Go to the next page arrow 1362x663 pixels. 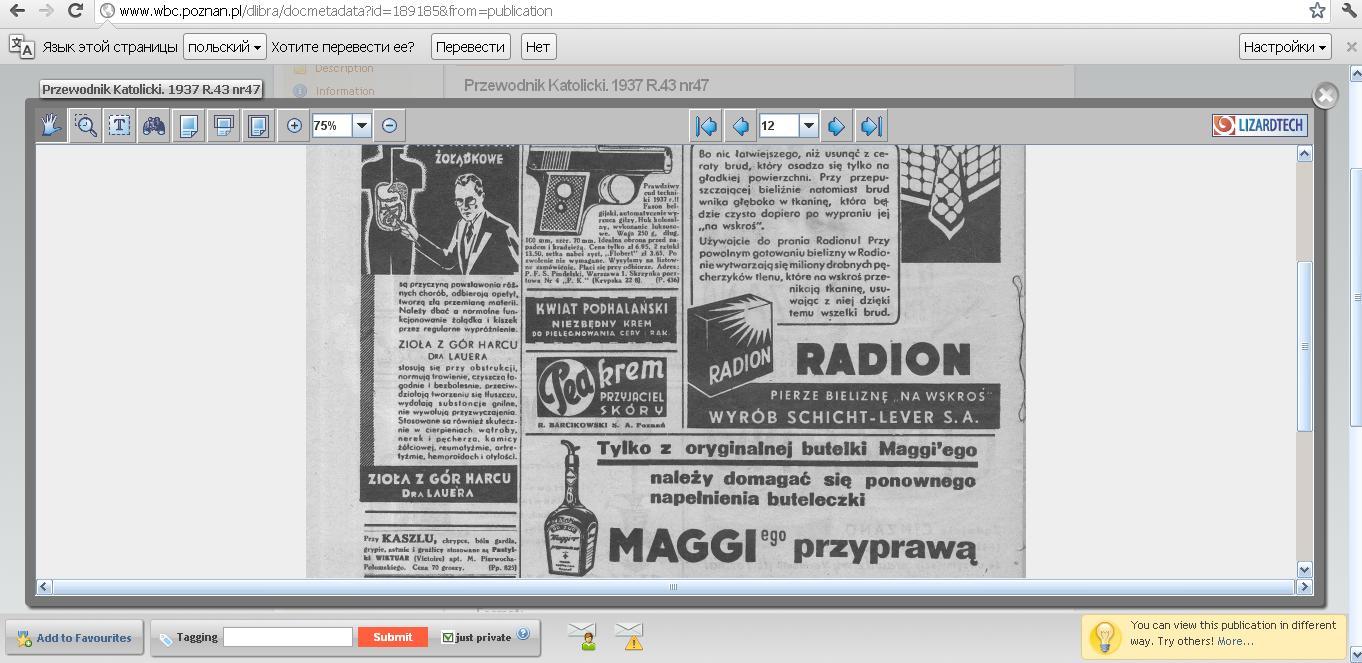(x=837, y=126)
